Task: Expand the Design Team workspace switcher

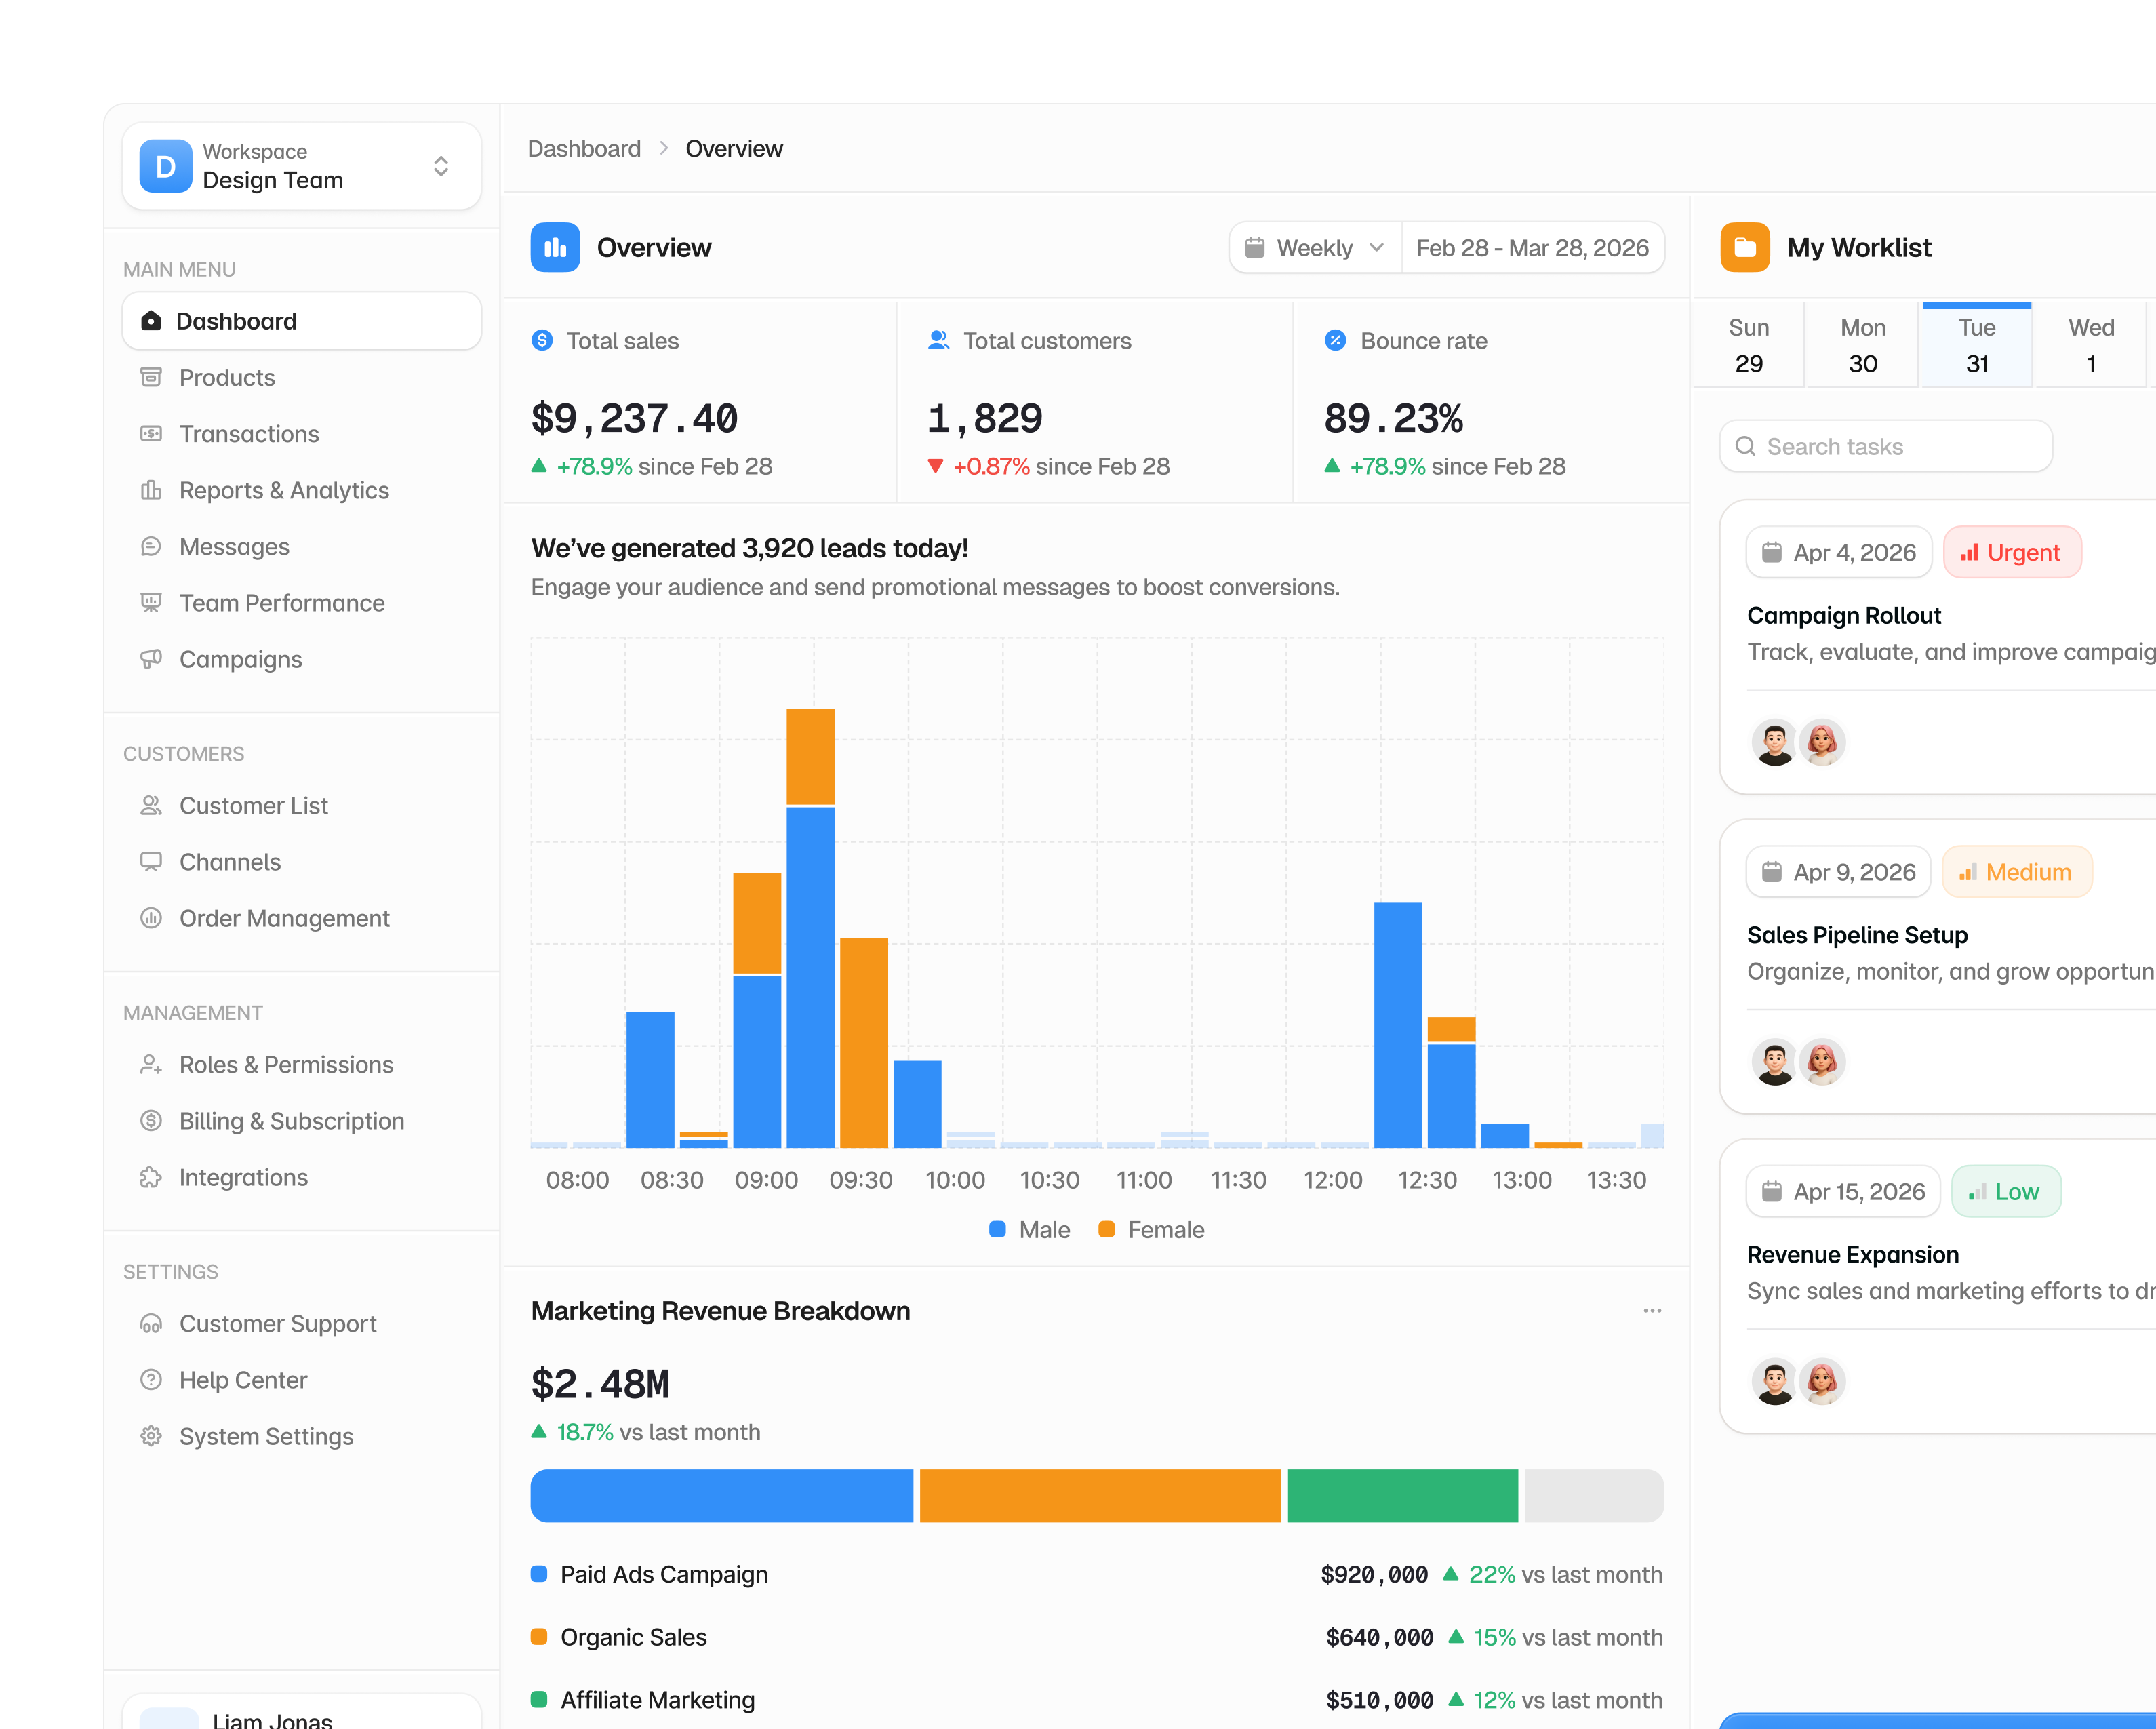Action: (441, 166)
